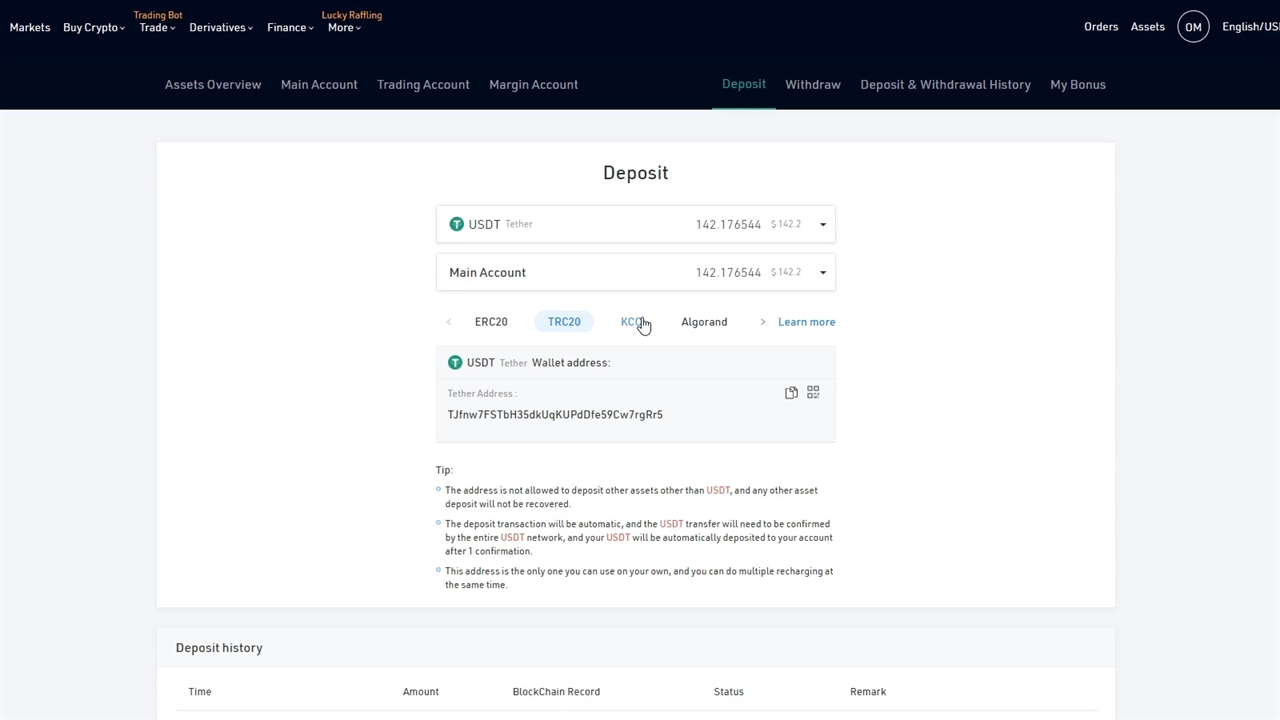Click the Learn more link

pos(806,322)
